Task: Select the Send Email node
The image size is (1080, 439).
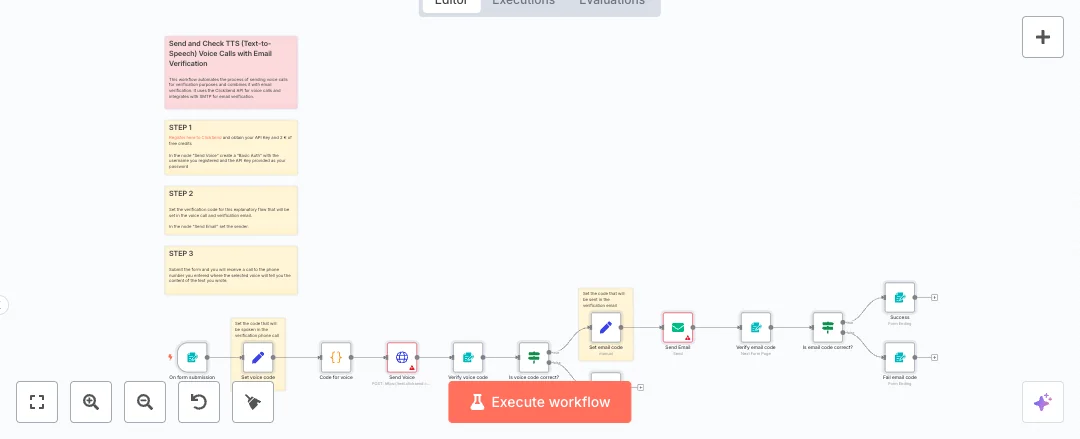Action: pos(678,327)
